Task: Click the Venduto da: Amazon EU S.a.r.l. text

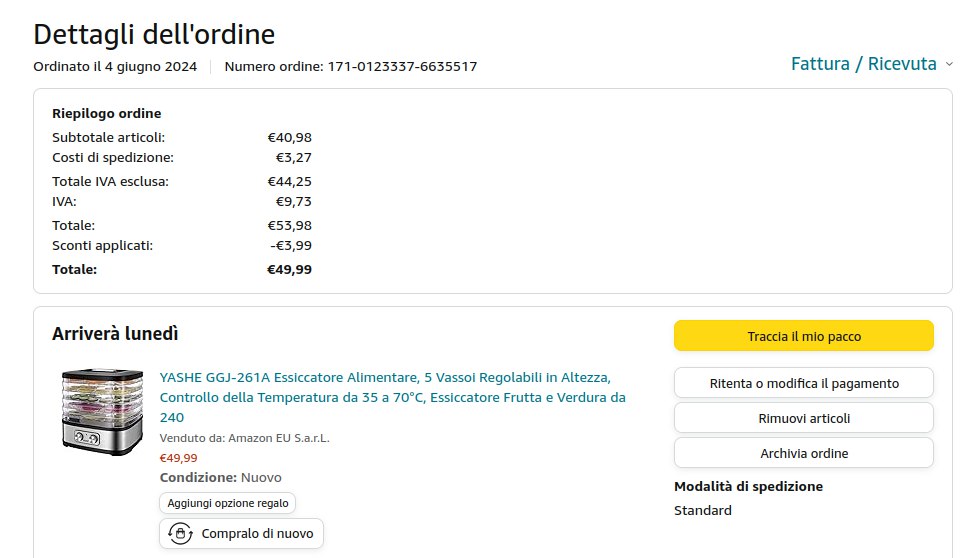Action: [244, 438]
